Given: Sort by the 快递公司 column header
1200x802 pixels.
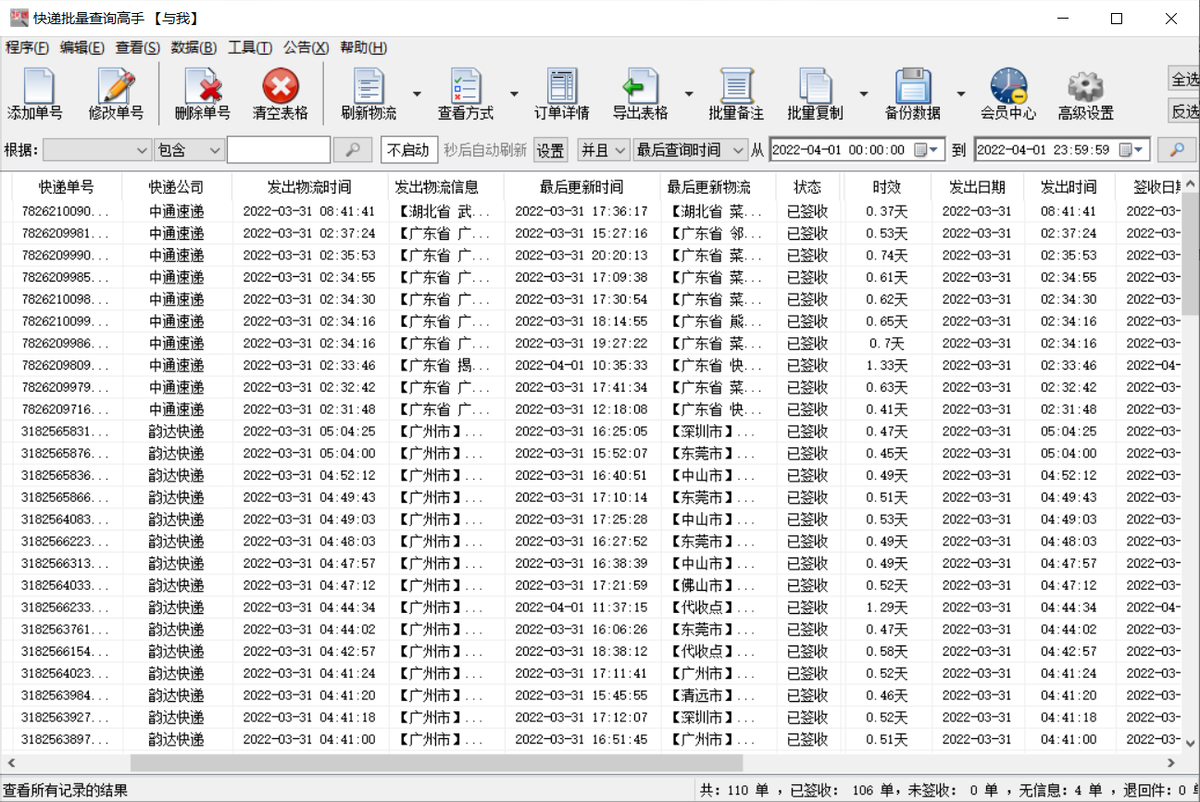Looking at the screenshot, I should coord(177,186).
